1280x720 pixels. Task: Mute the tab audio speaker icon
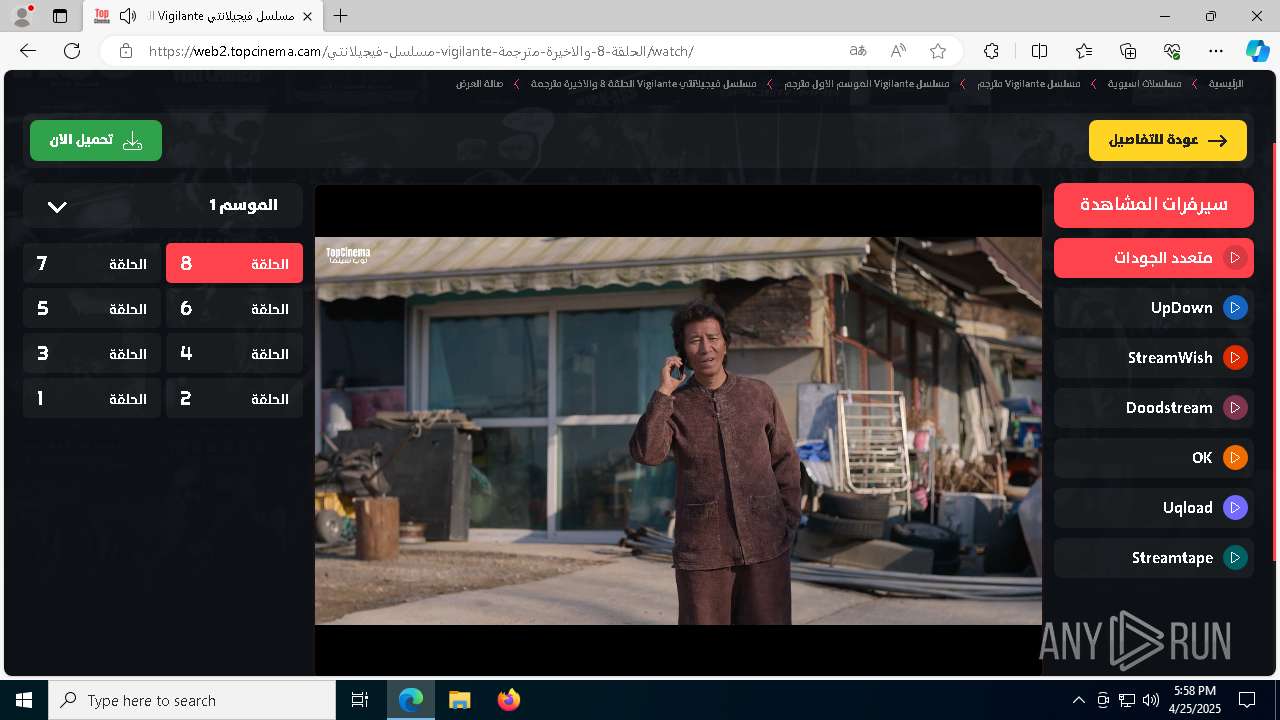(128, 16)
